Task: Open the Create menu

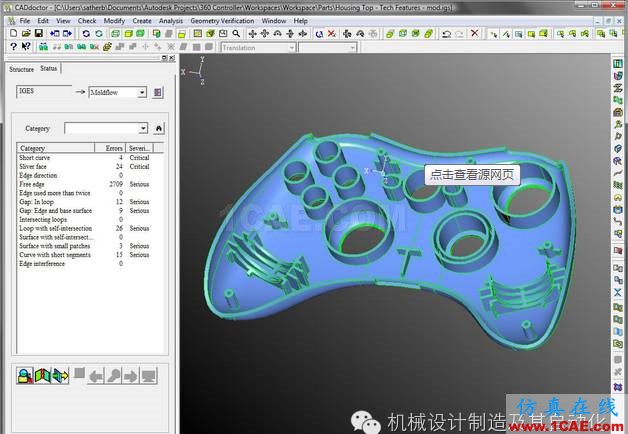Action: click(x=142, y=21)
